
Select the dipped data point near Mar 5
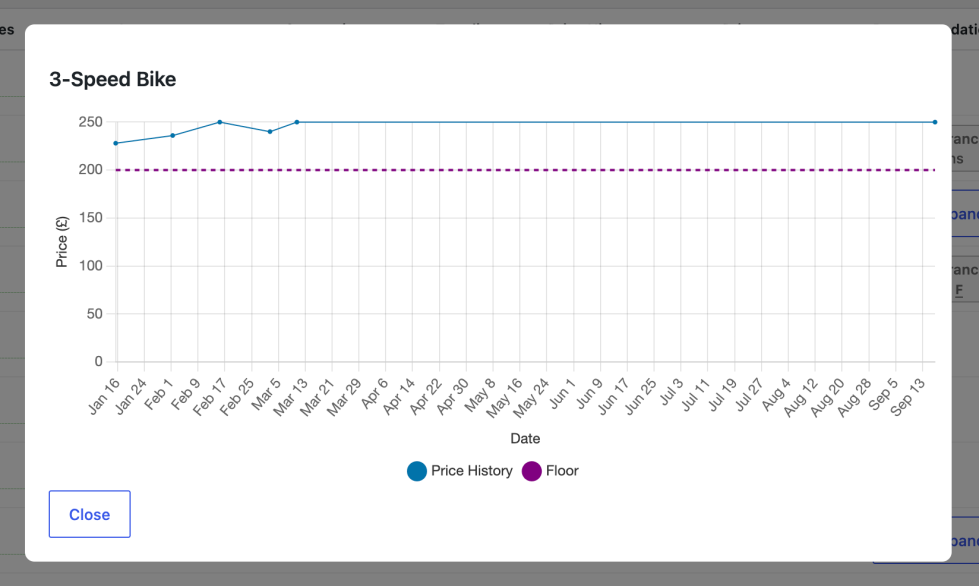click(x=270, y=132)
